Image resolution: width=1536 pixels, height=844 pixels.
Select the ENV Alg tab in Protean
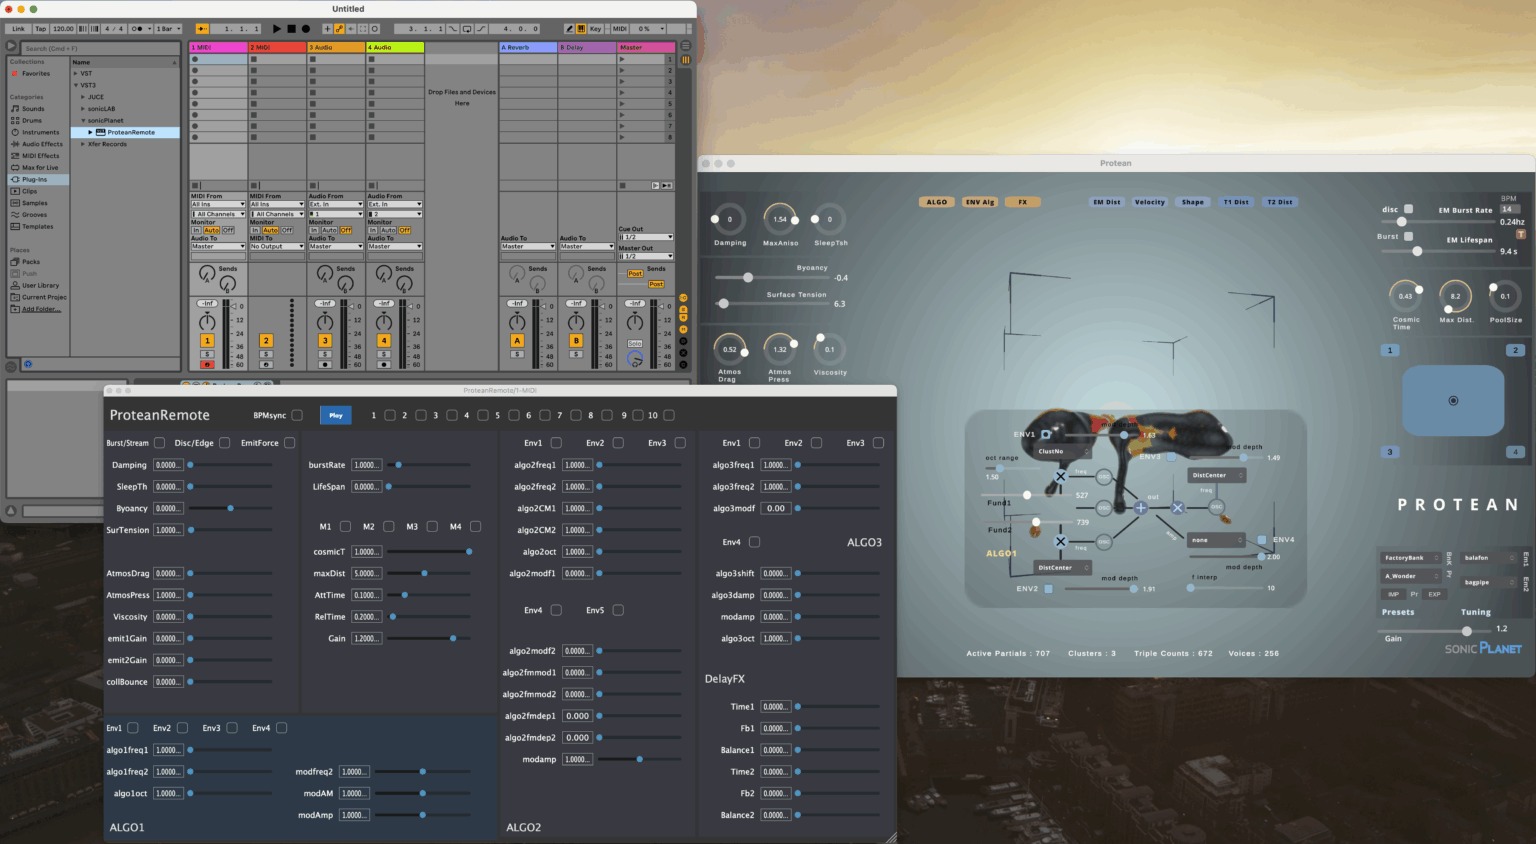click(x=979, y=202)
